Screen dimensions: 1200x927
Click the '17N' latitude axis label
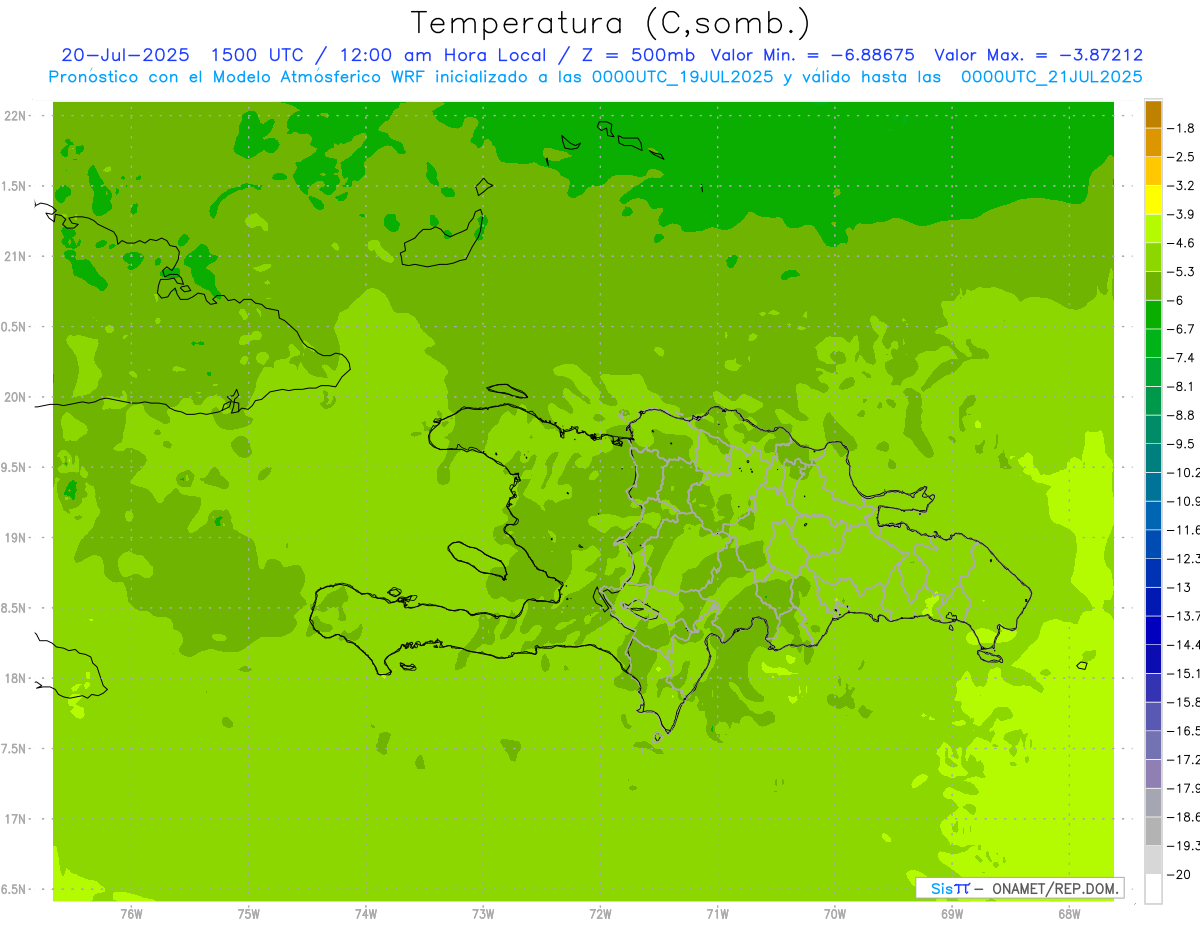(x=15, y=819)
